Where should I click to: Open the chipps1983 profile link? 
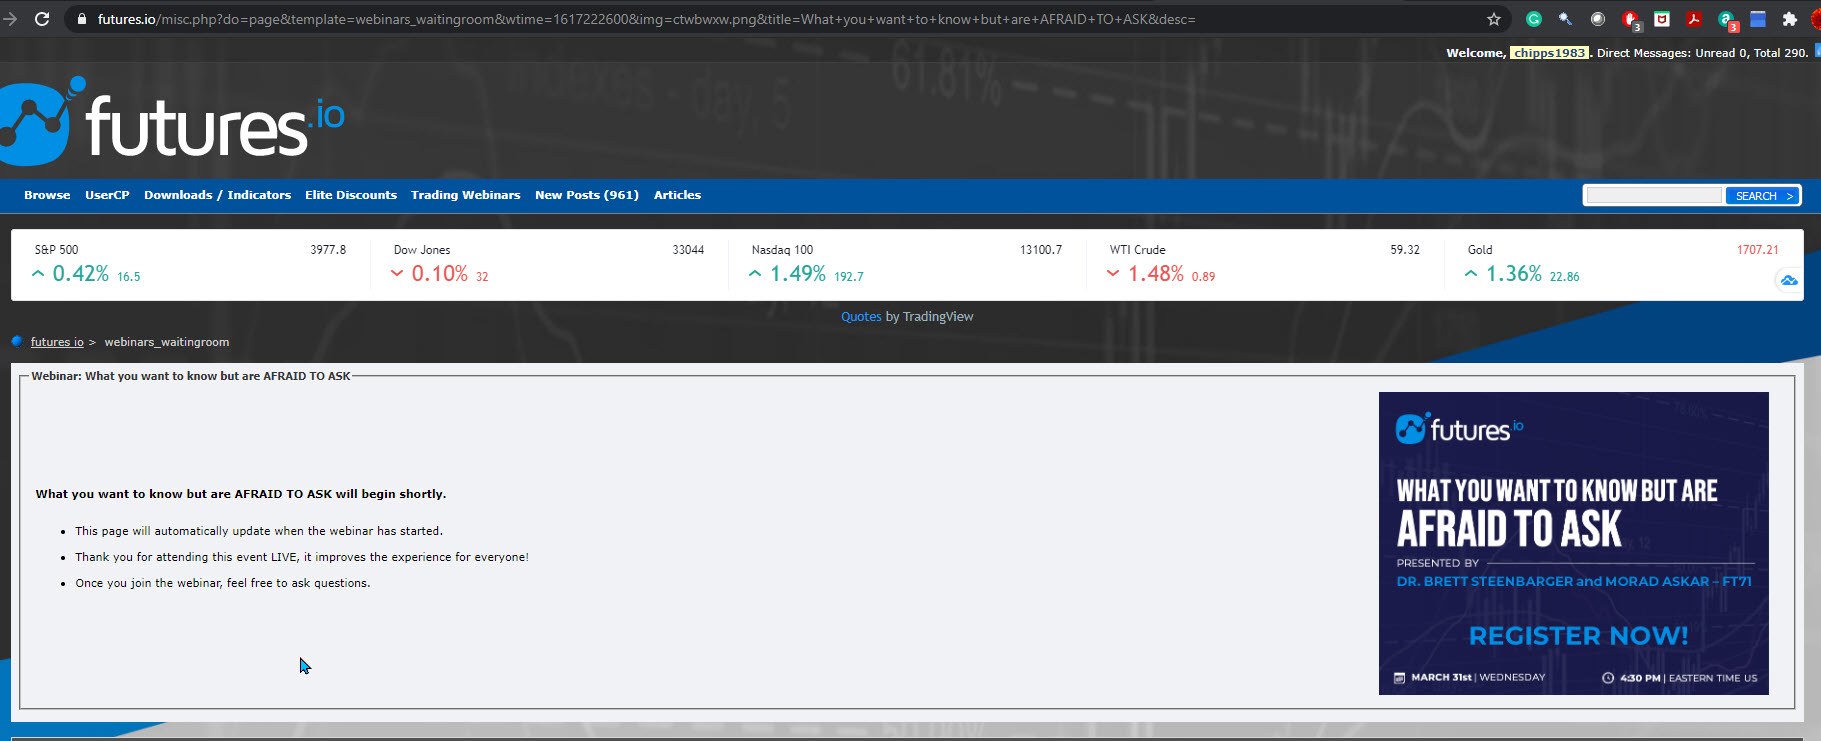tap(1549, 53)
